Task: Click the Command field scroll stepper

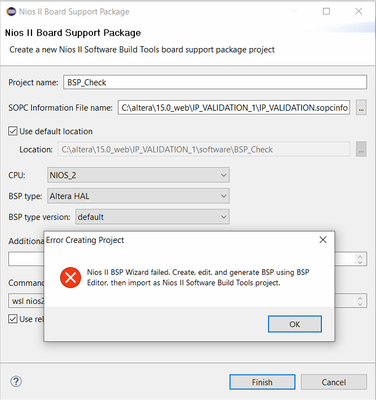Action: click(x=360, y=301)
